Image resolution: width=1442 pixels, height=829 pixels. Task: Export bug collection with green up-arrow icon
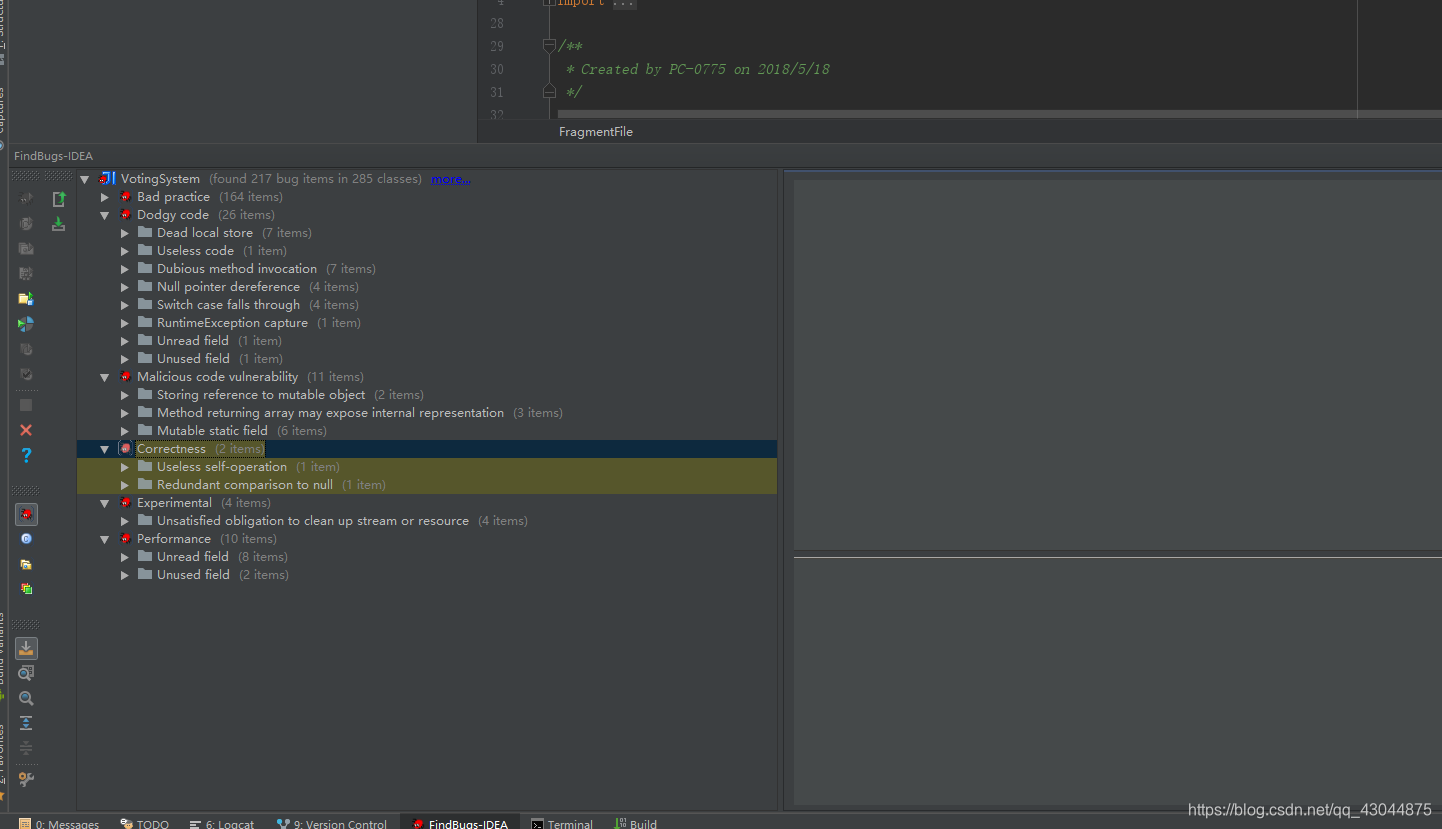click(x=59, y=199)
